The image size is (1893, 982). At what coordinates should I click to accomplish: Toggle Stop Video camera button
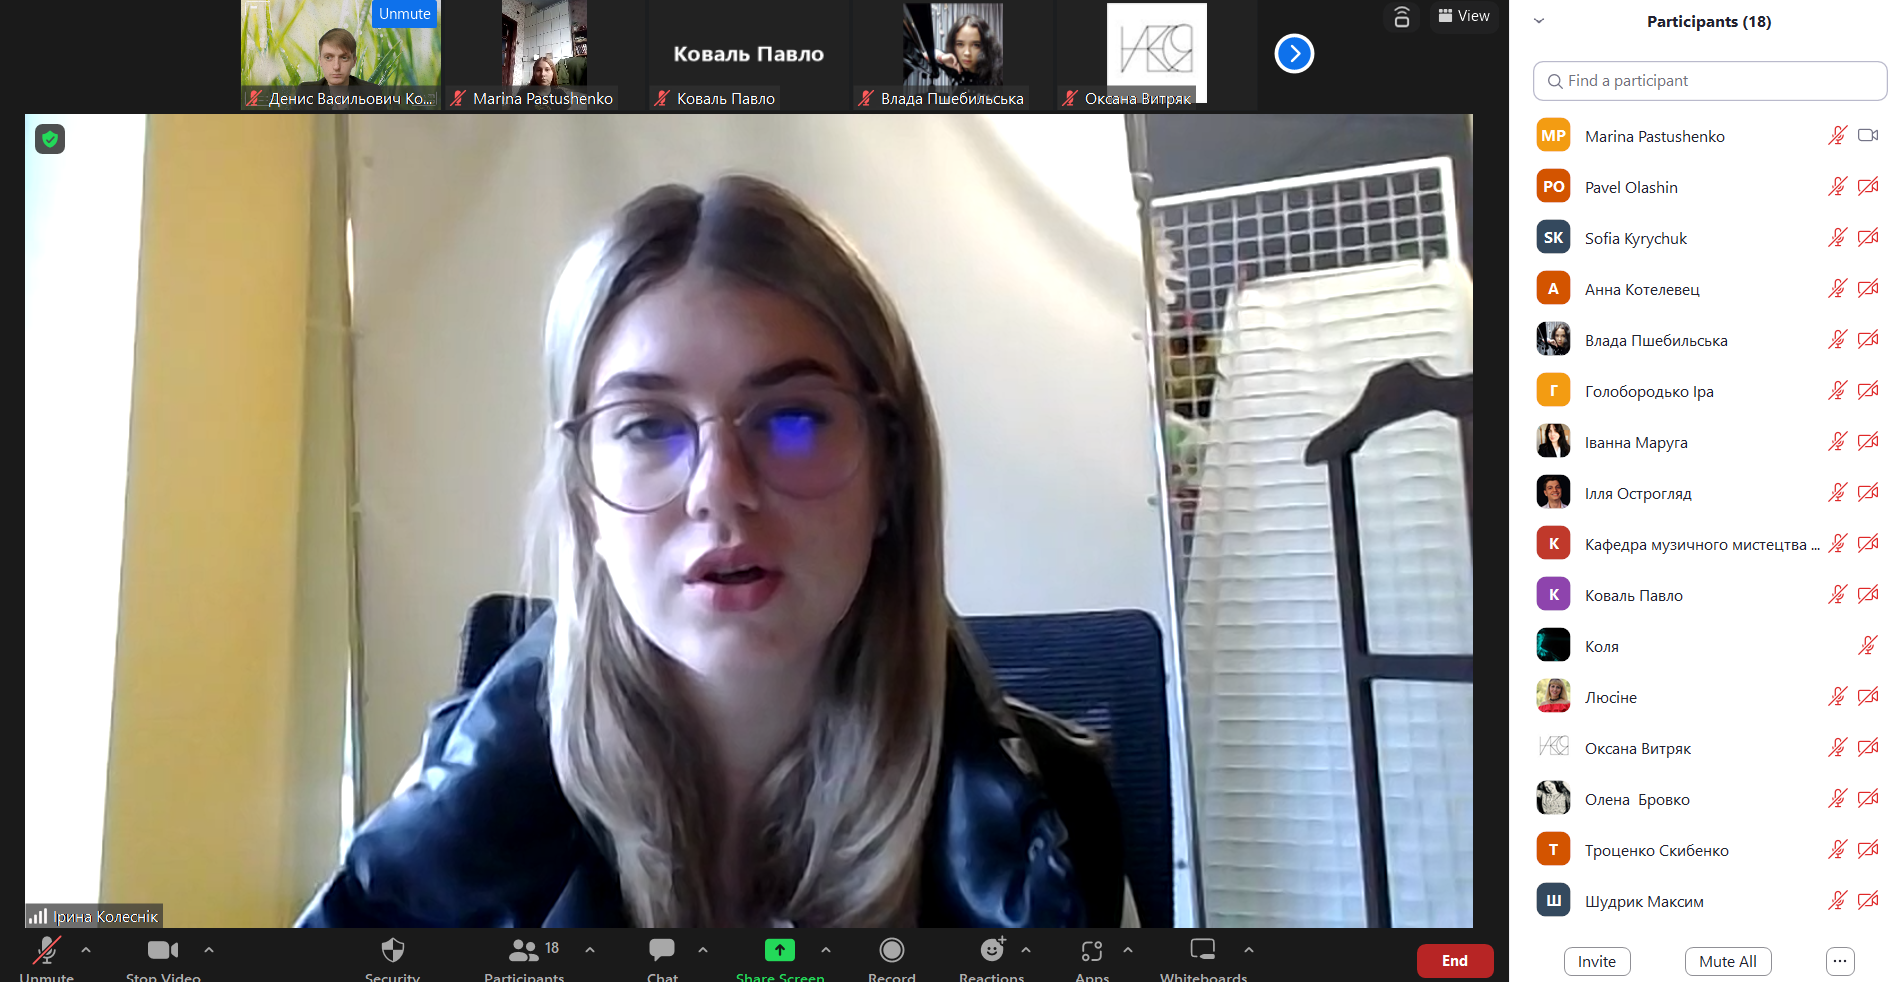[x=163, y=950]
